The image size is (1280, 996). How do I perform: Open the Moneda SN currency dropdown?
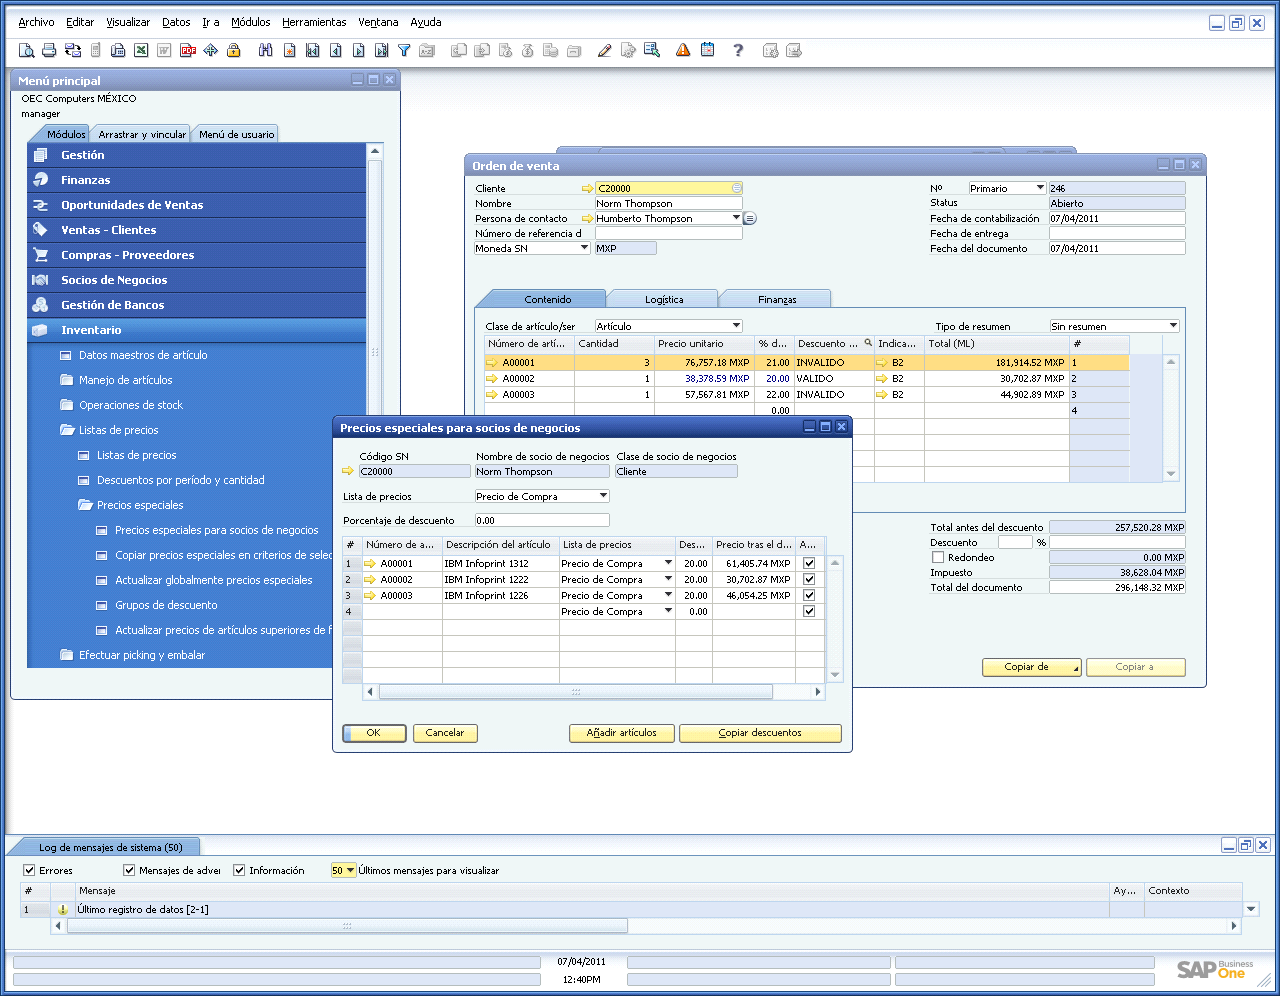click(x=586, y=247)
